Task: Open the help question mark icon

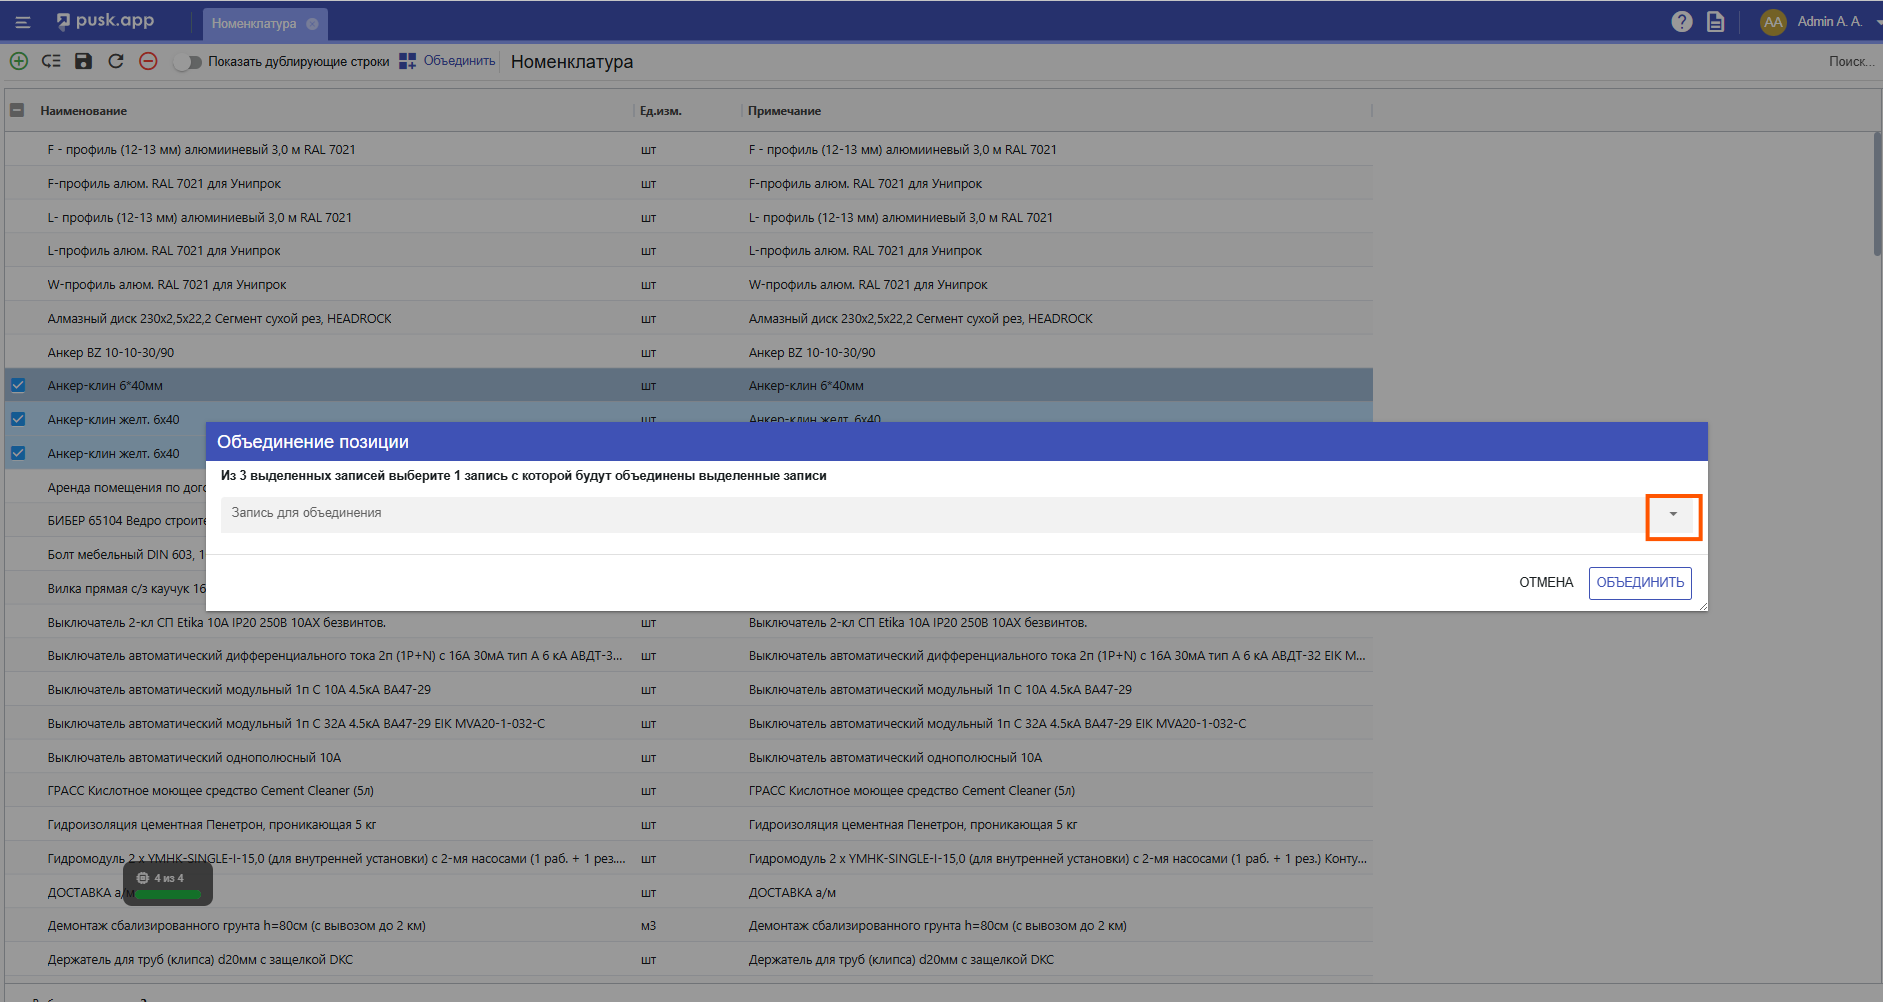Action: click(x=1682, y=22)
